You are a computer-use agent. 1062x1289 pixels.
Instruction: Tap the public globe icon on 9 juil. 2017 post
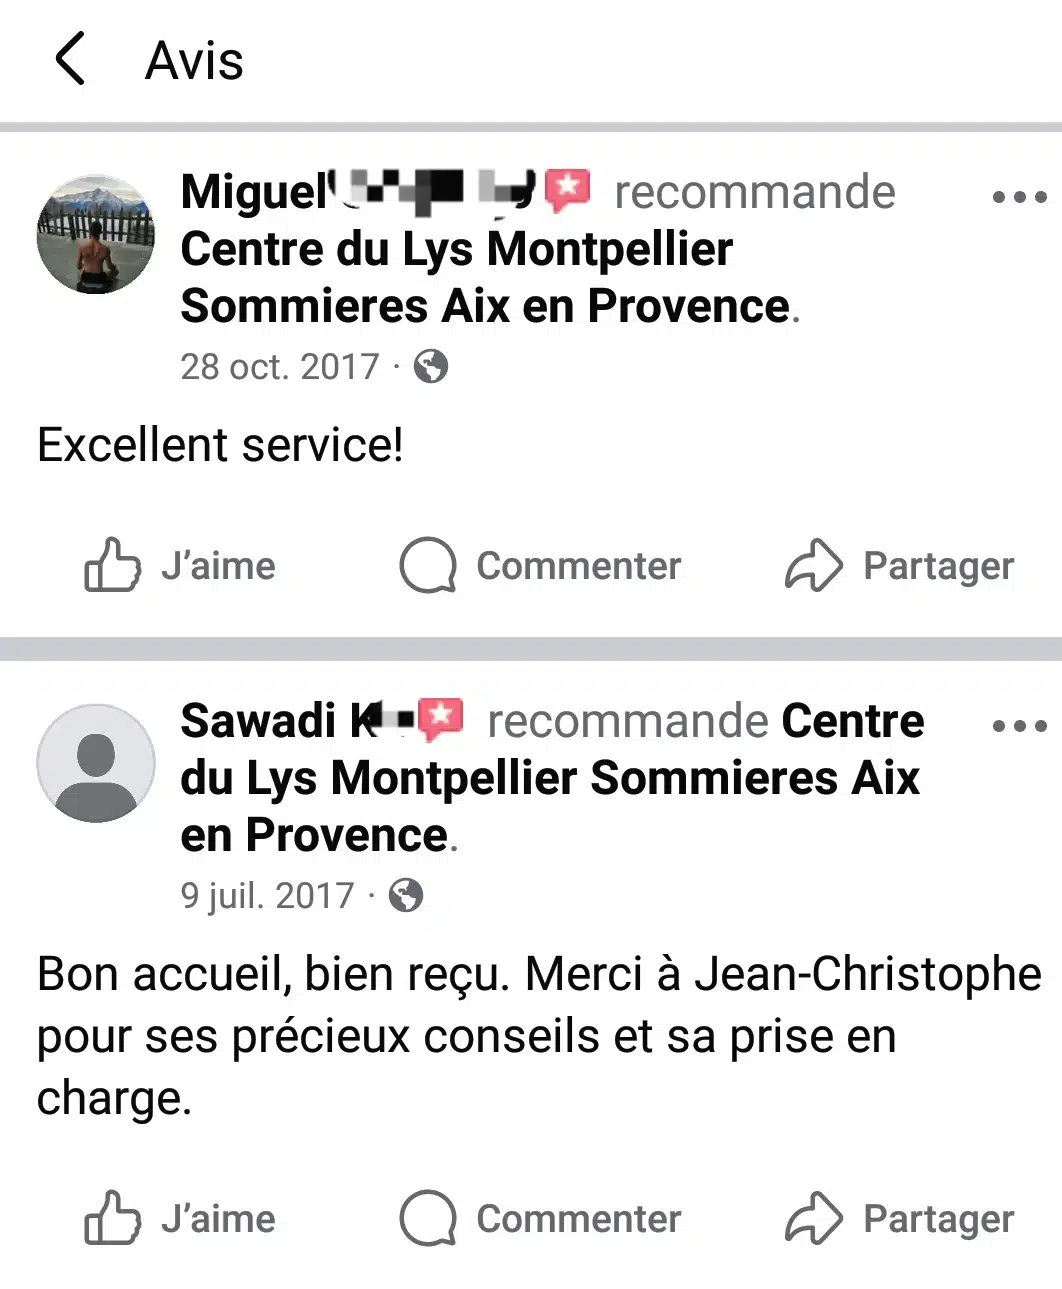pos(406,895)
